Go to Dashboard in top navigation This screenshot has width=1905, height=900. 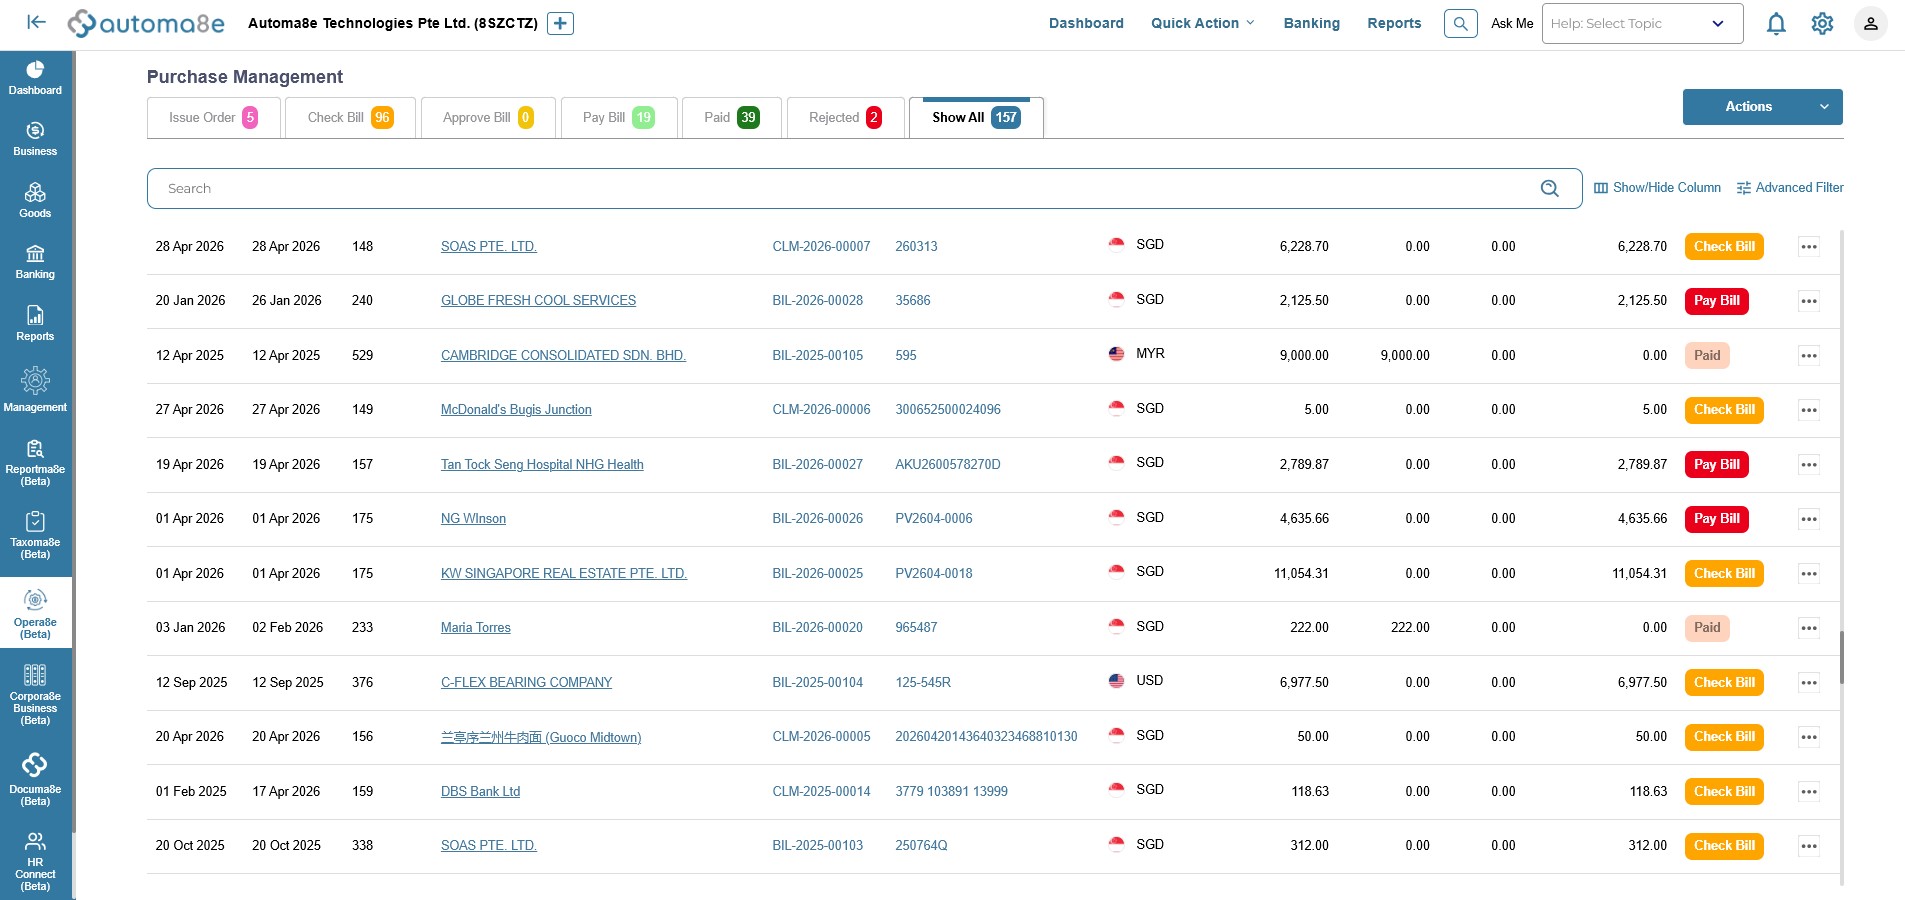pos(1086,23)
